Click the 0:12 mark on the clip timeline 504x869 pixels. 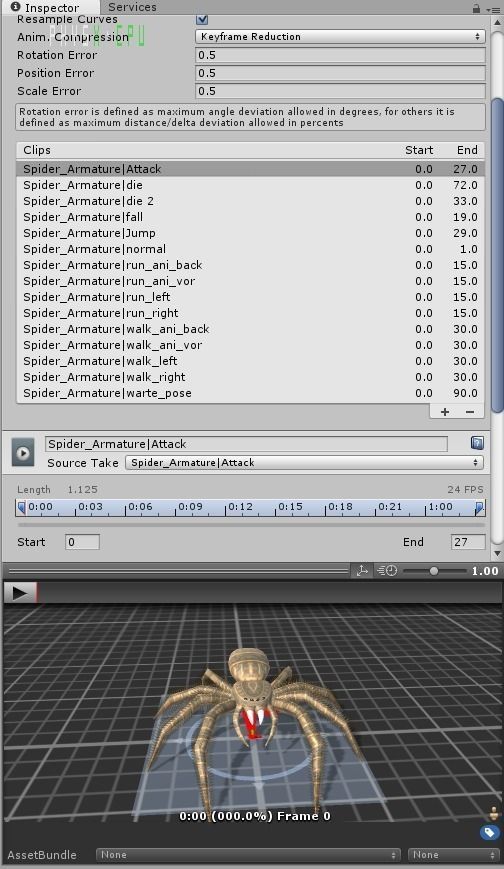(240, 507)
